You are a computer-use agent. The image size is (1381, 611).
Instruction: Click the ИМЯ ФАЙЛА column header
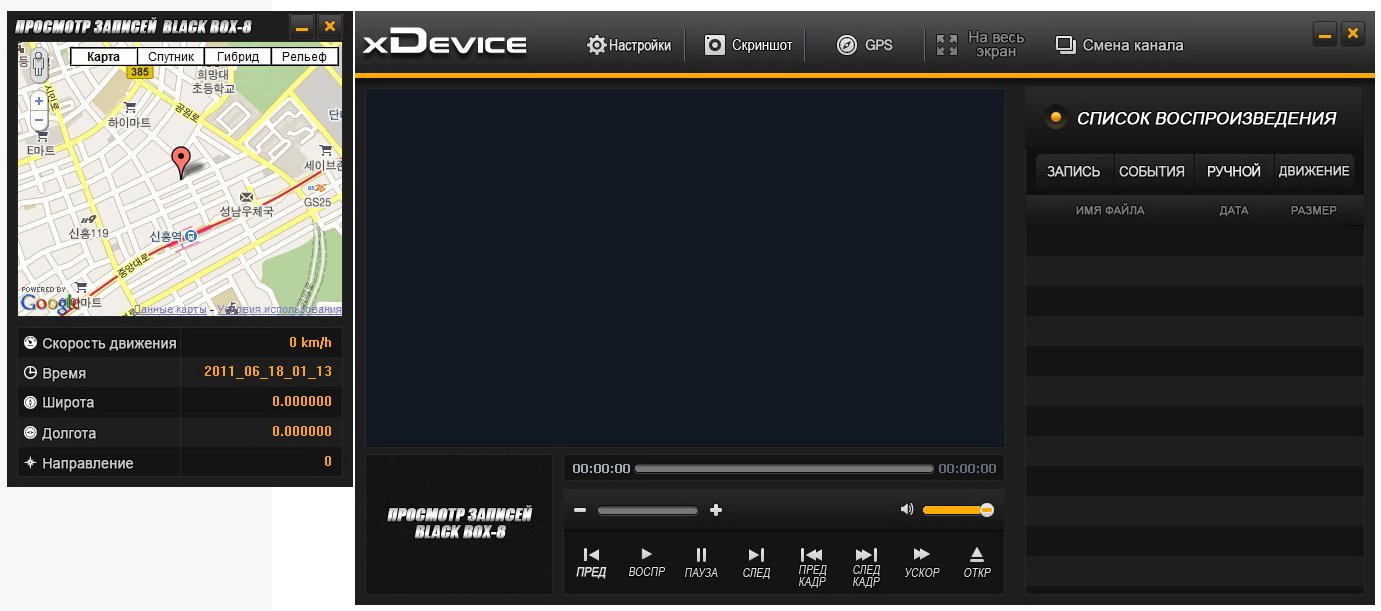(x=1110, y=210)
